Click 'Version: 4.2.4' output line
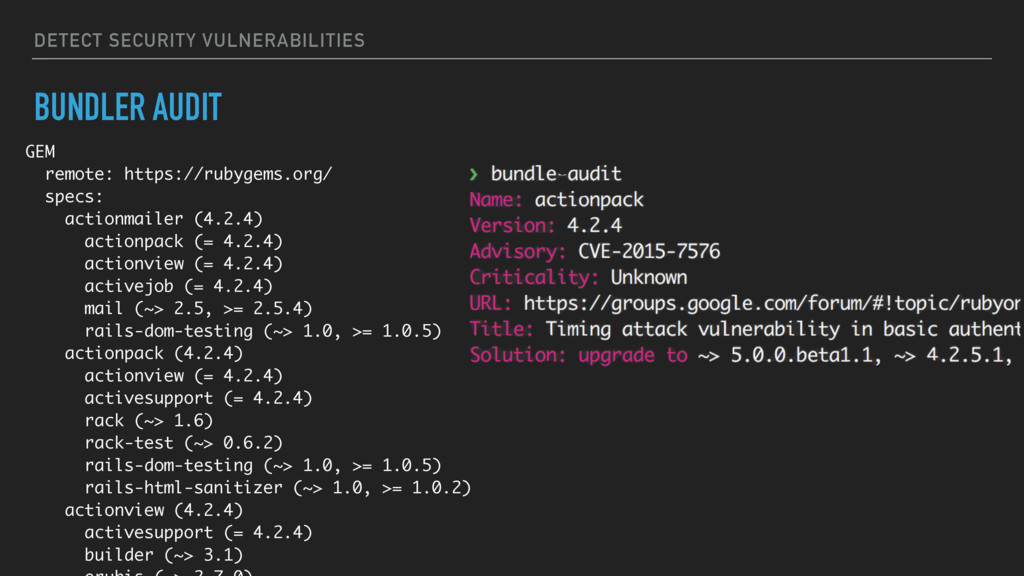 click(545, 226)
